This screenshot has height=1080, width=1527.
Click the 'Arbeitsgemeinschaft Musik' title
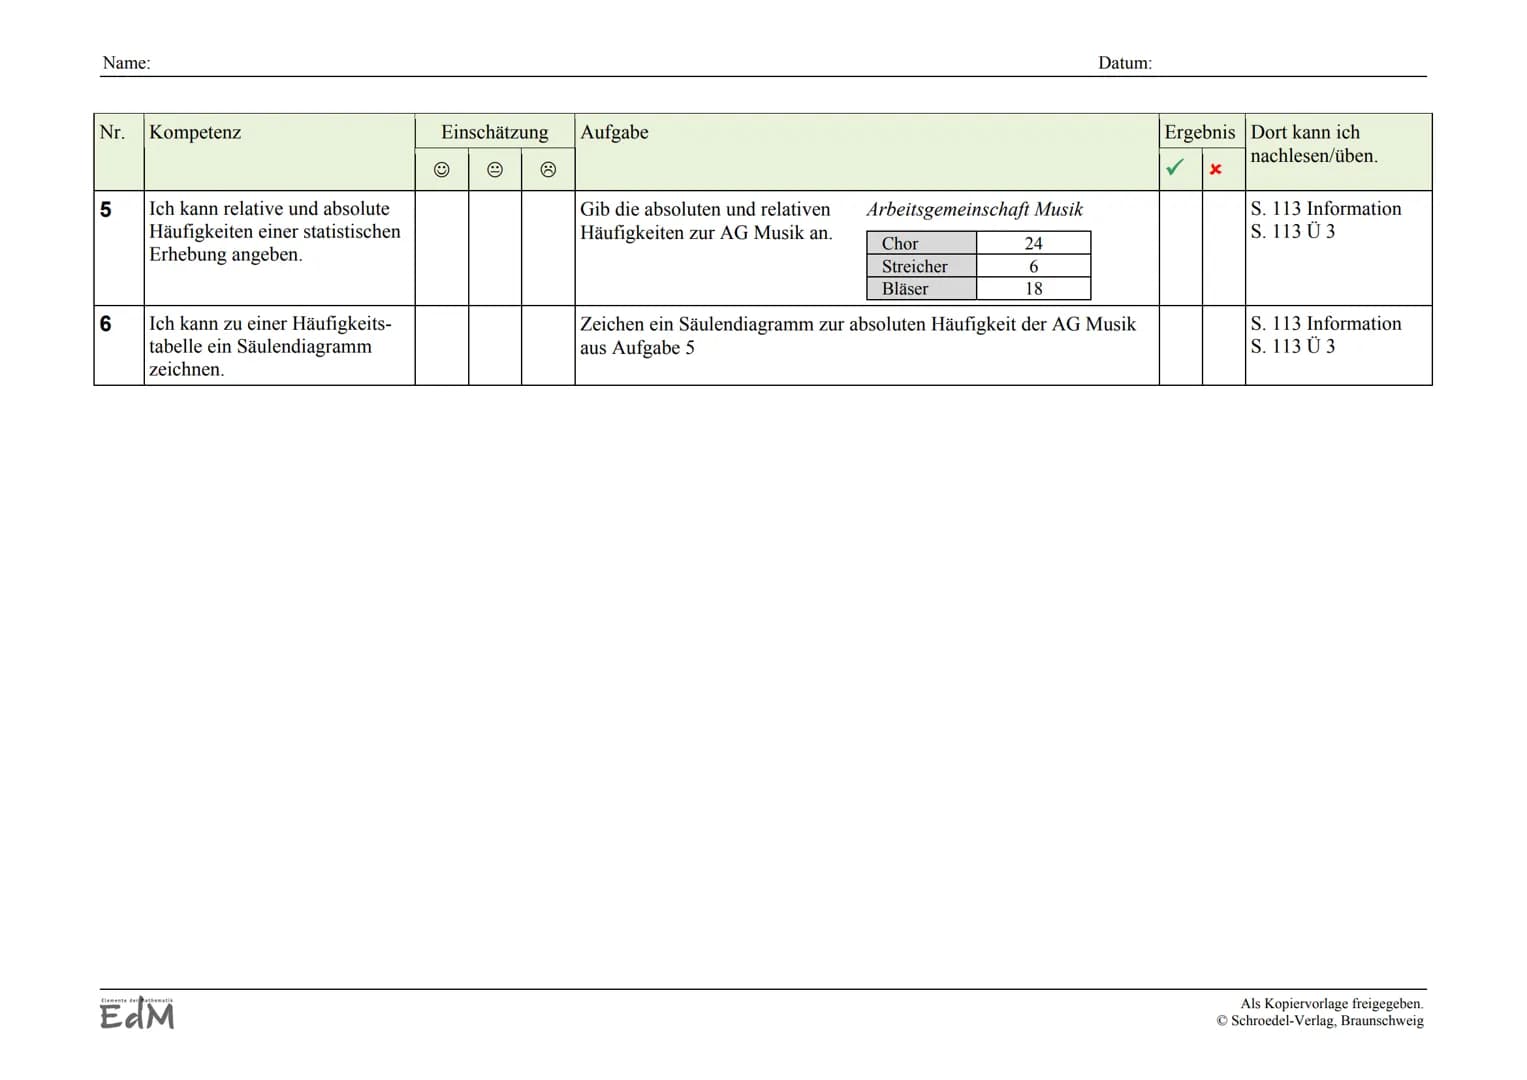coord(974,209)
